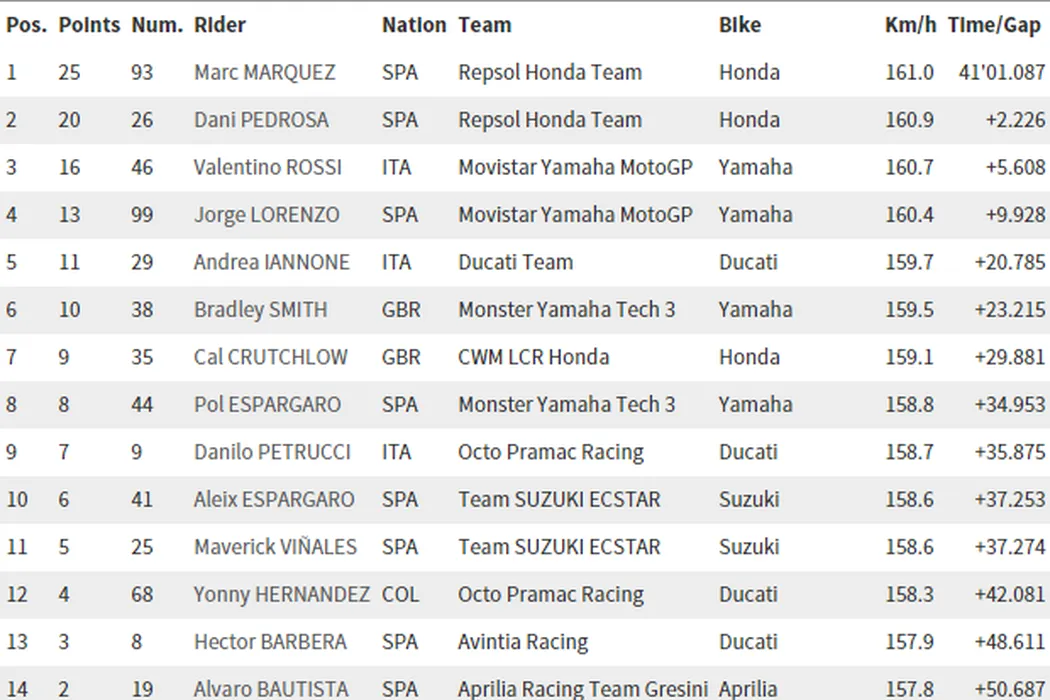
Task: Select Aprilia Racing Team Gresini cell
Action: (x=582, y=689)
